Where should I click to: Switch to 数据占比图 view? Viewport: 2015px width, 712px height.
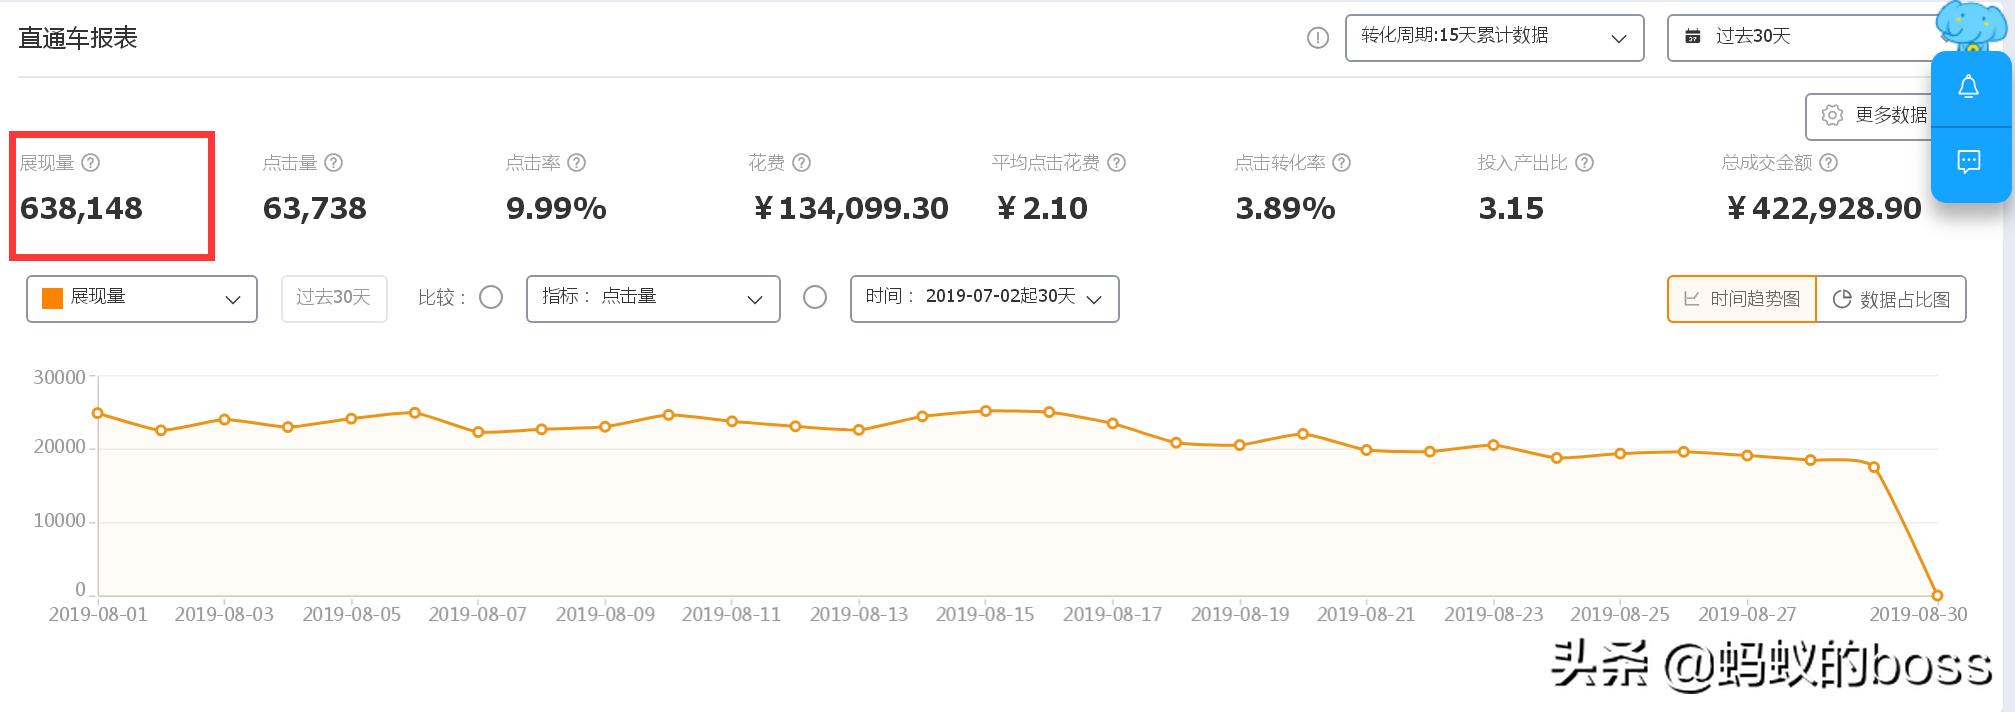tap(1891, 299)
